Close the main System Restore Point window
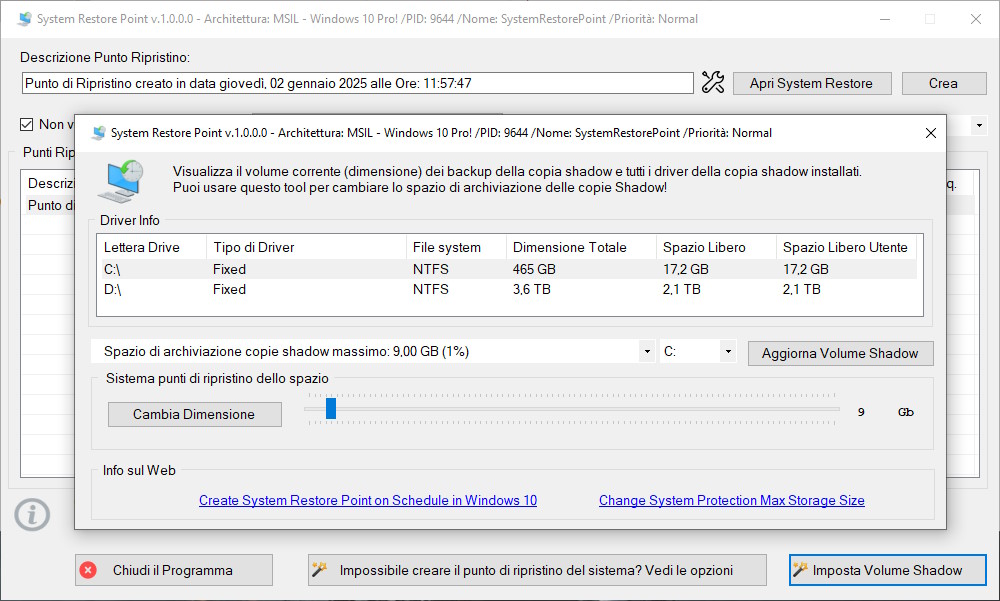1000x601 pixels. point(975,19)
